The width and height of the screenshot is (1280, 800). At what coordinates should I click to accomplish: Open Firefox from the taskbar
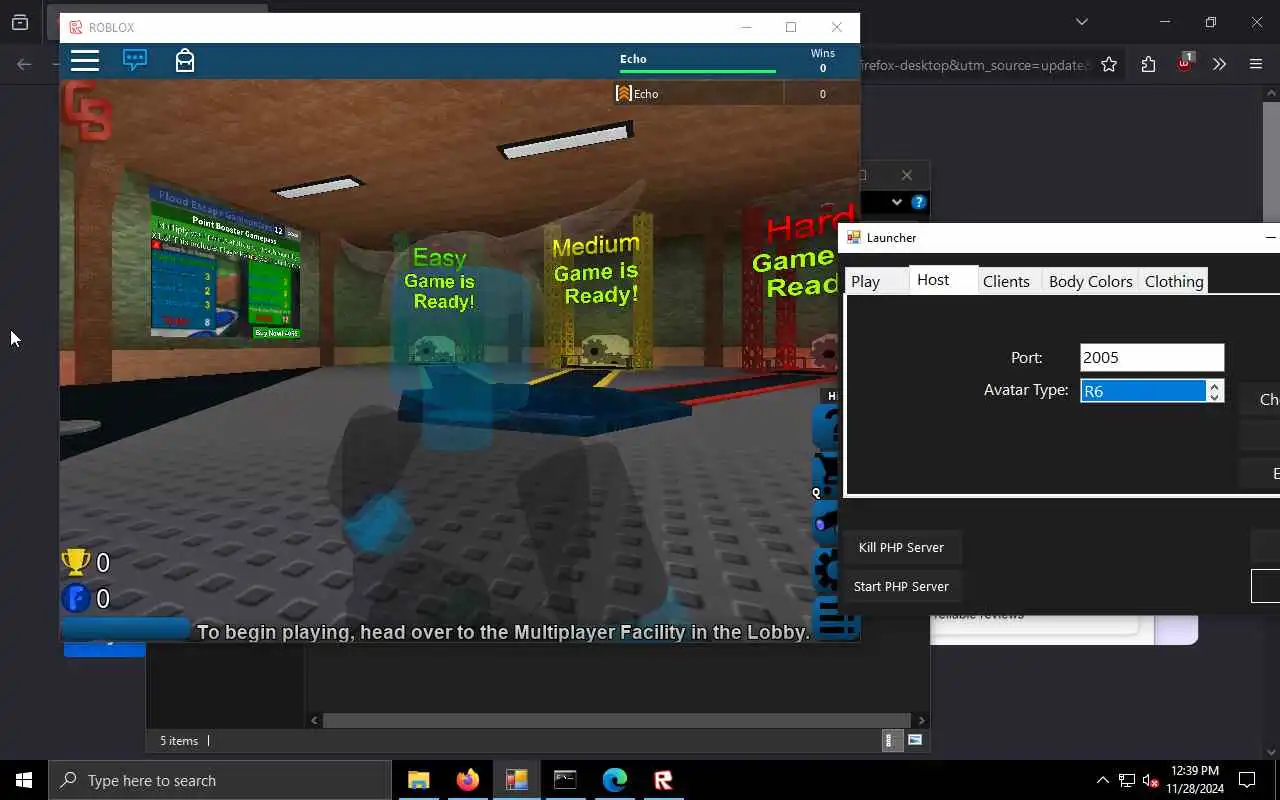(467, 780)
